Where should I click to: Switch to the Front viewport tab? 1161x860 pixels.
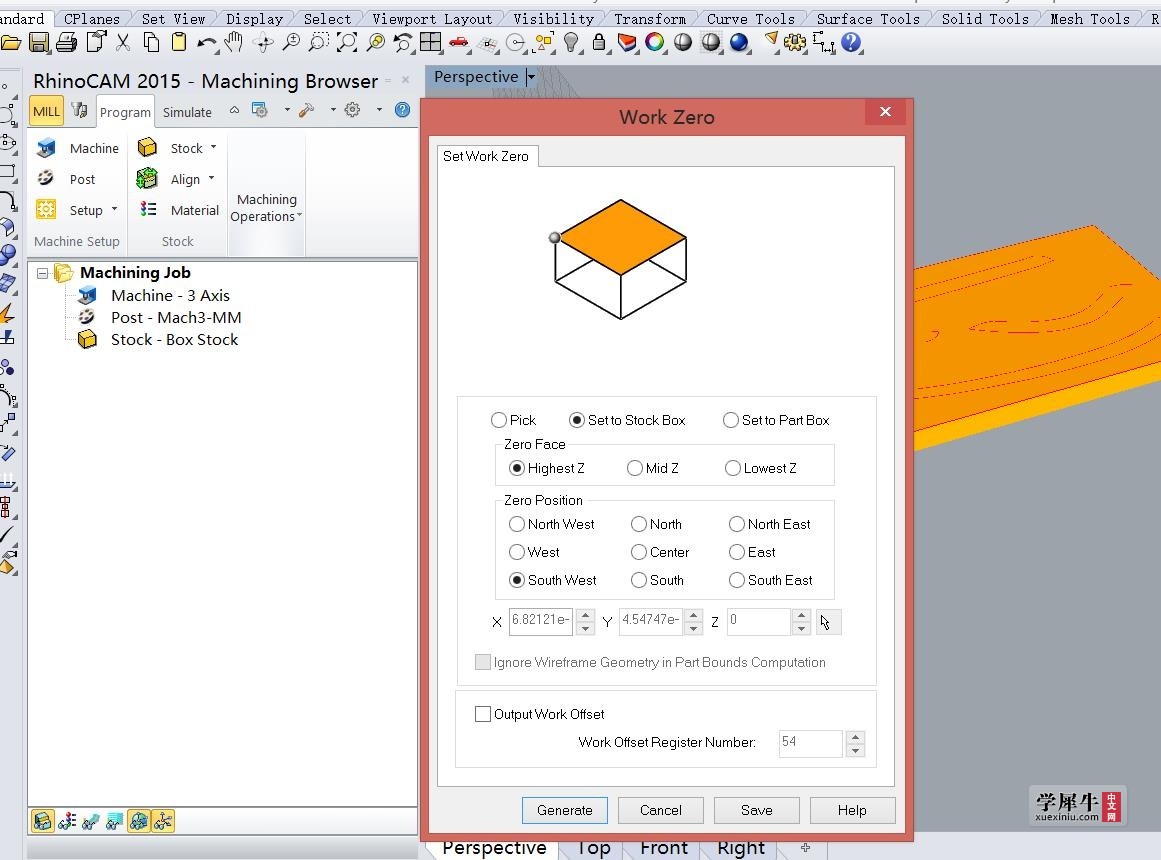point(664,848)
